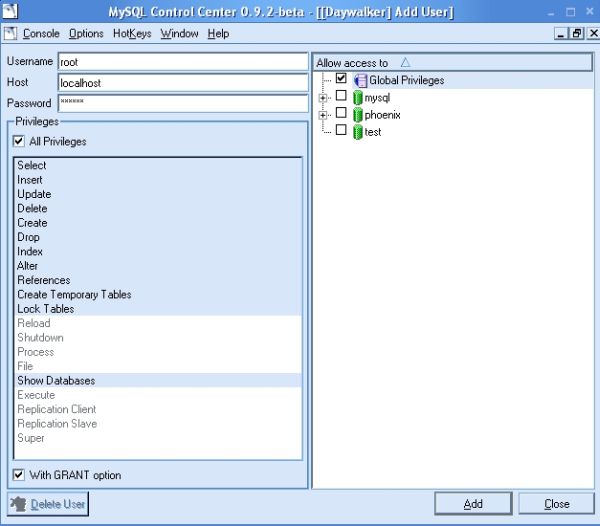Uncheck the Global Privileges checkbox
This screenshot has width=600, height=526.
tap(341, 78)
